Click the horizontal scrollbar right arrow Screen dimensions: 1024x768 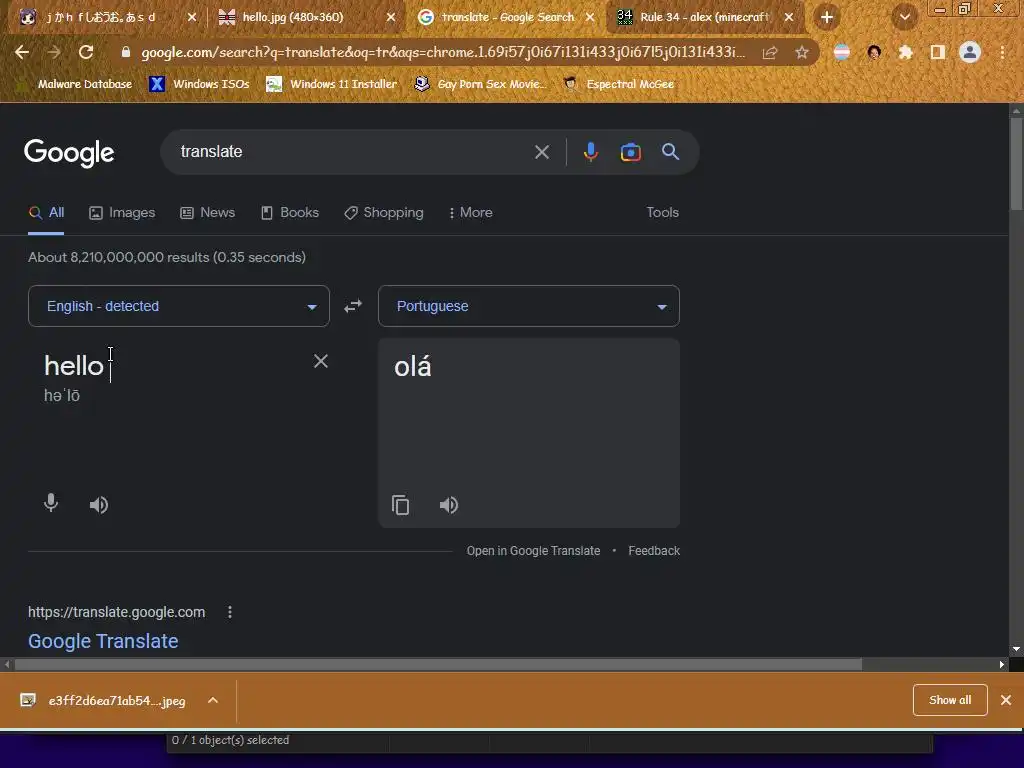pyautogui.click(x=1002, y=664)
